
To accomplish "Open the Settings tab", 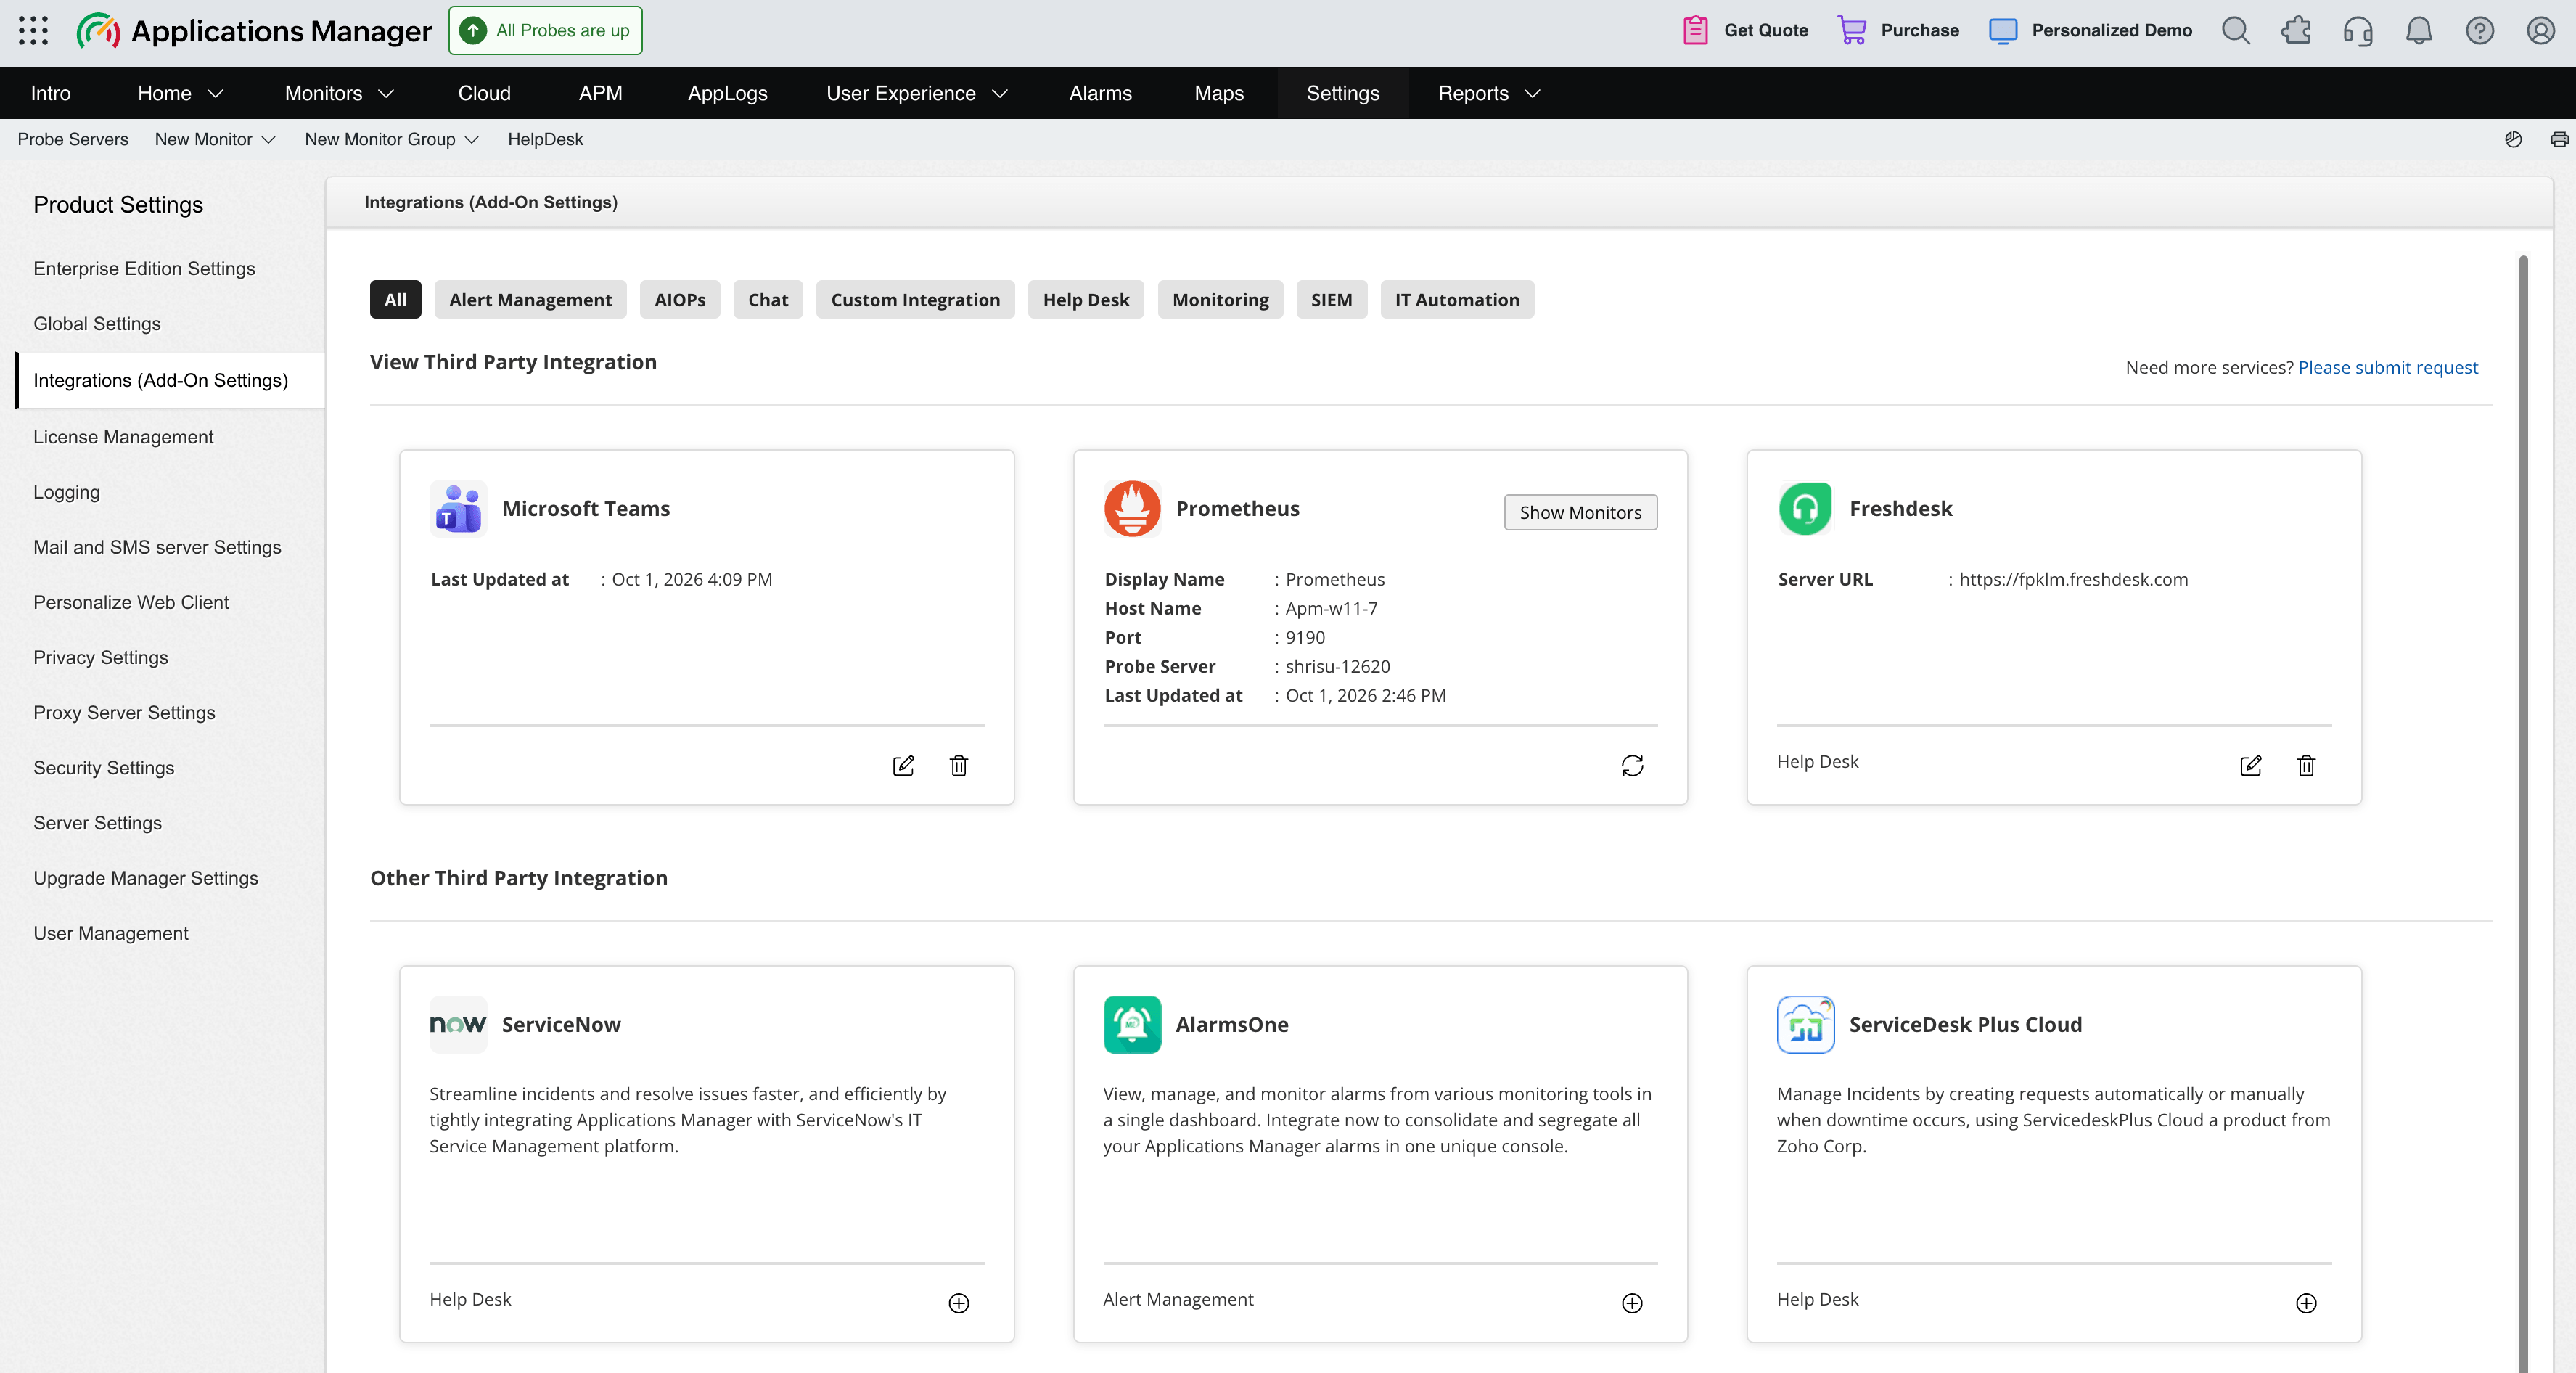I will click(1342, 93).
